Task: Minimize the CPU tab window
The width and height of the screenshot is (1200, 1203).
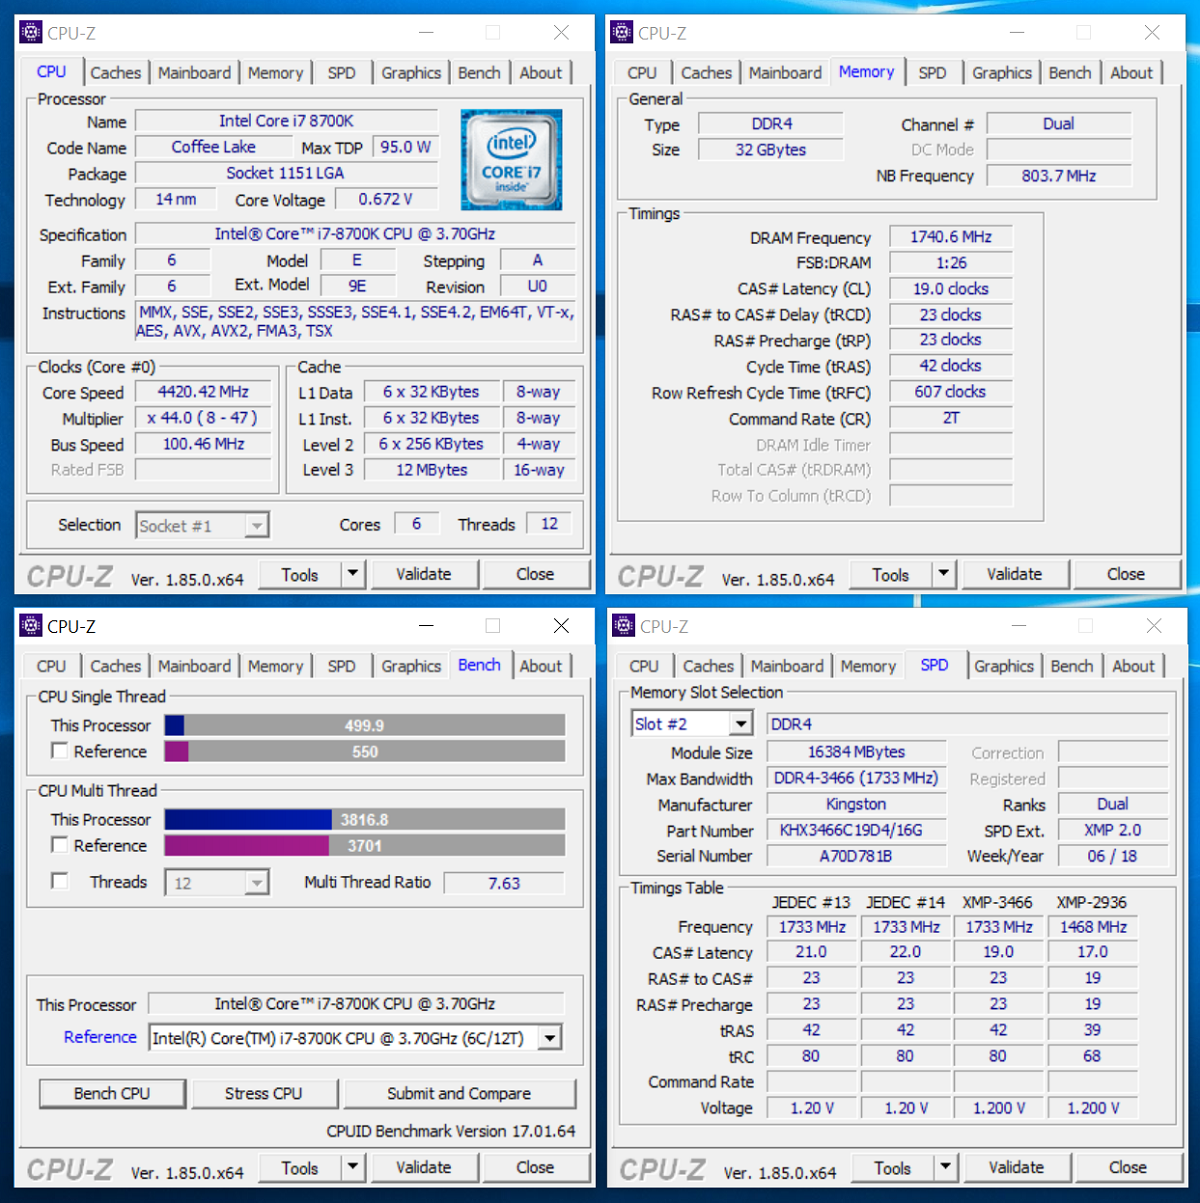Action: pyautogui.click(x=426, y=33)
